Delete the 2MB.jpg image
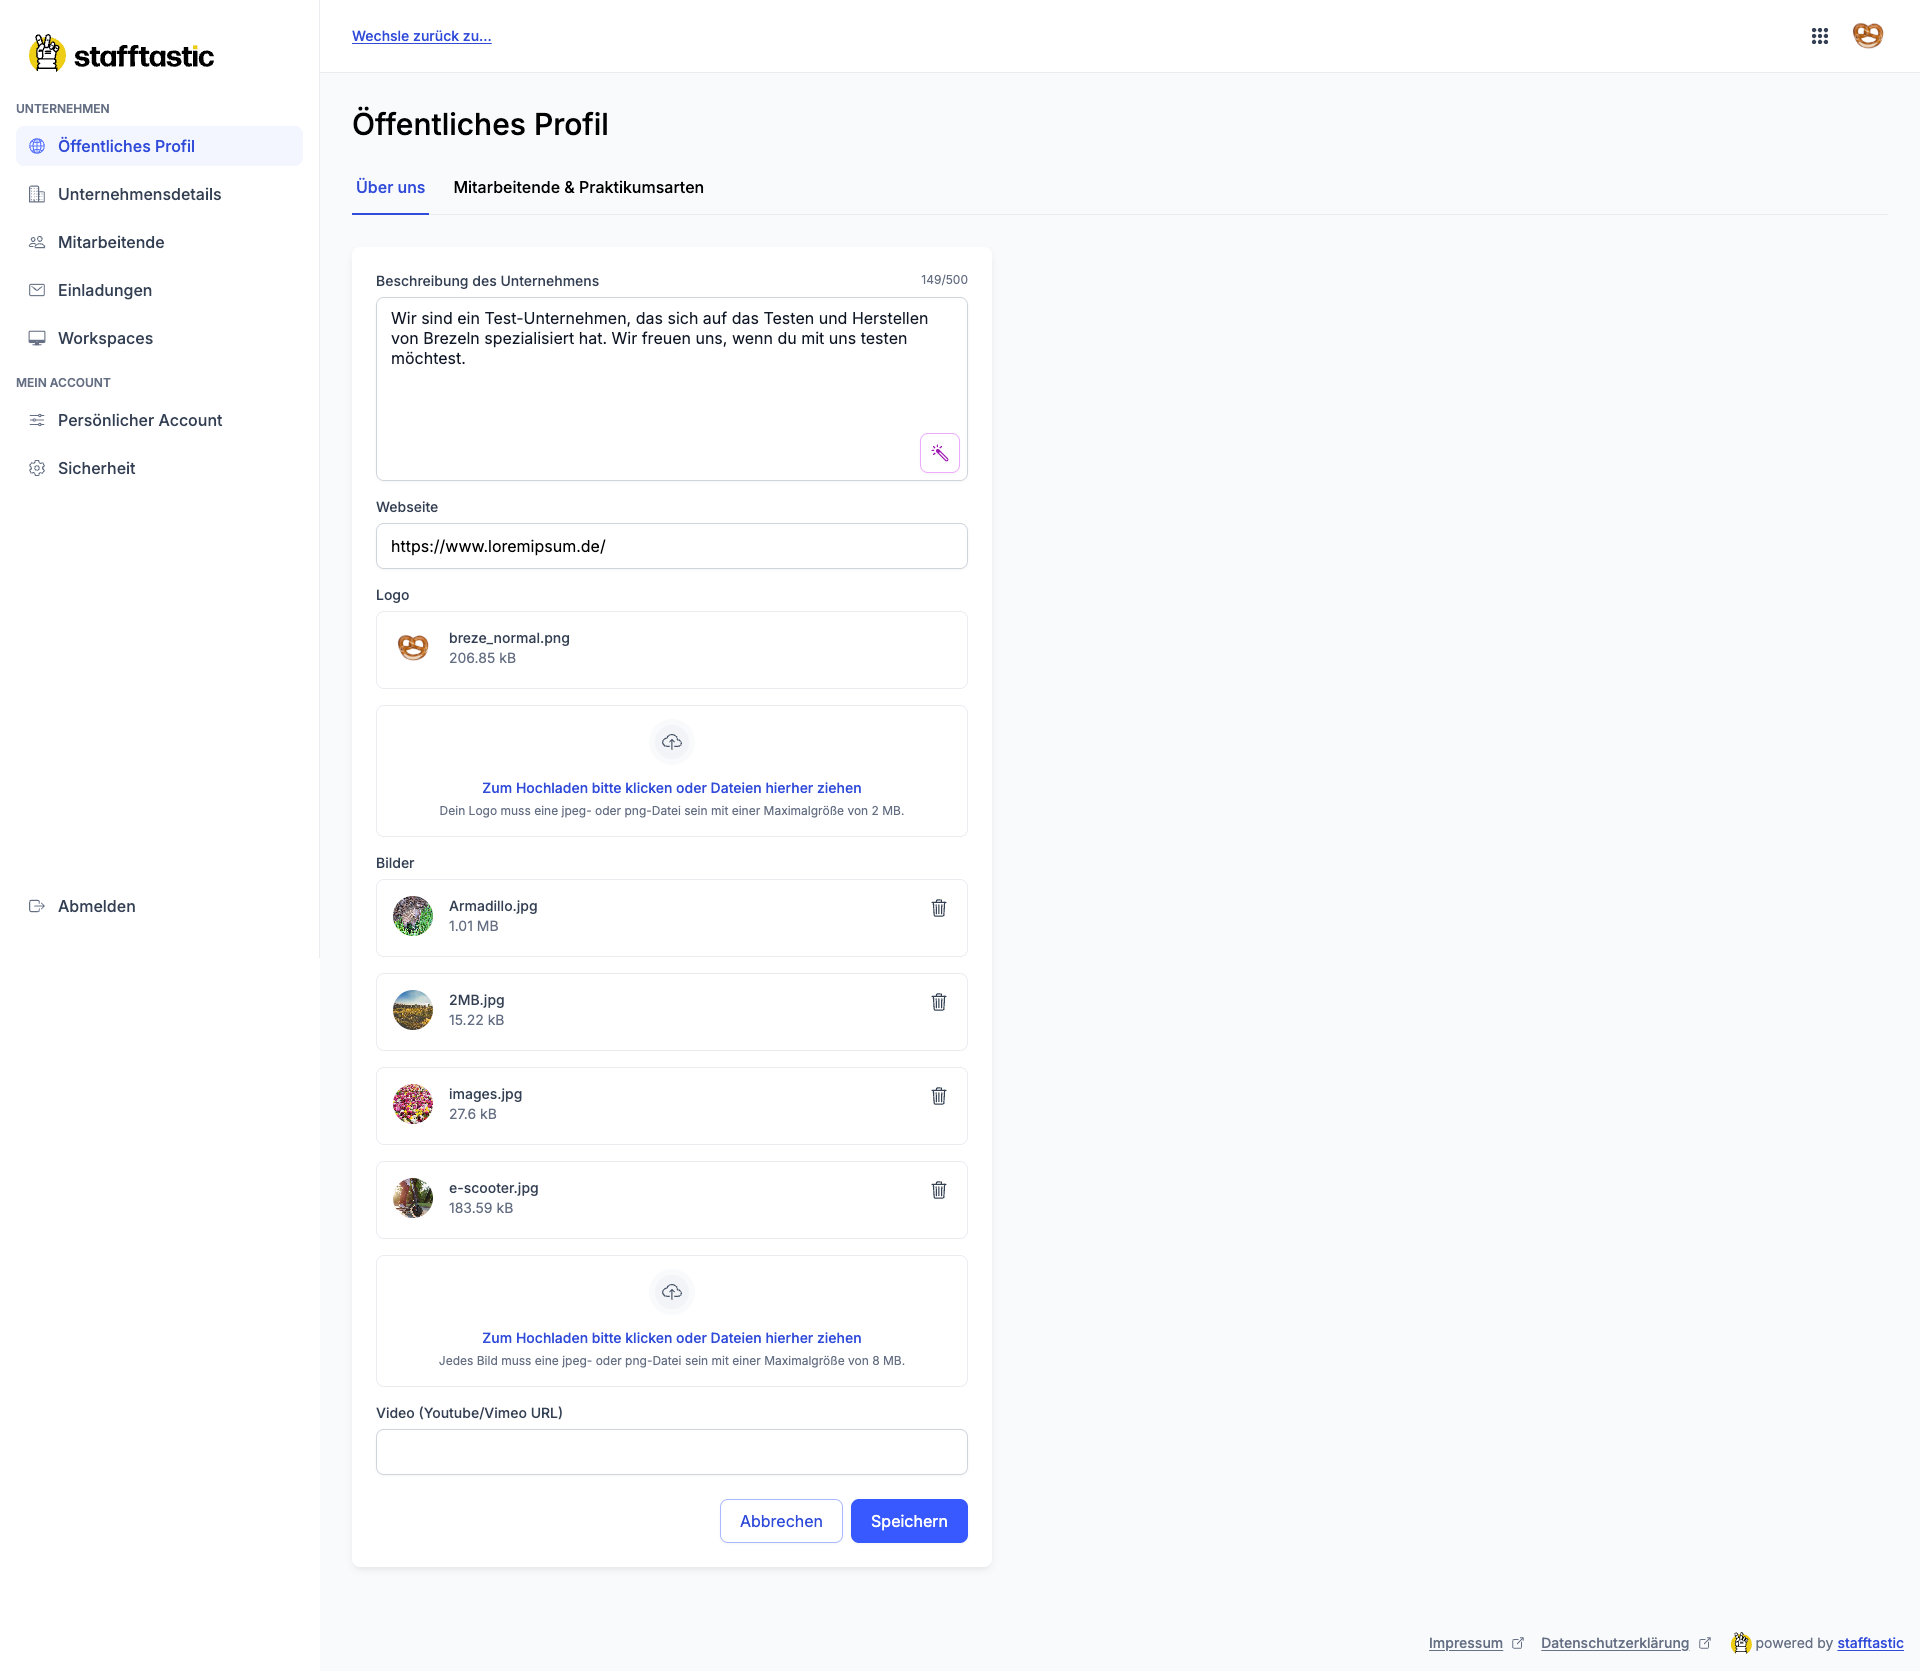This screenshot has height=1671, width=1920. 939,1002
